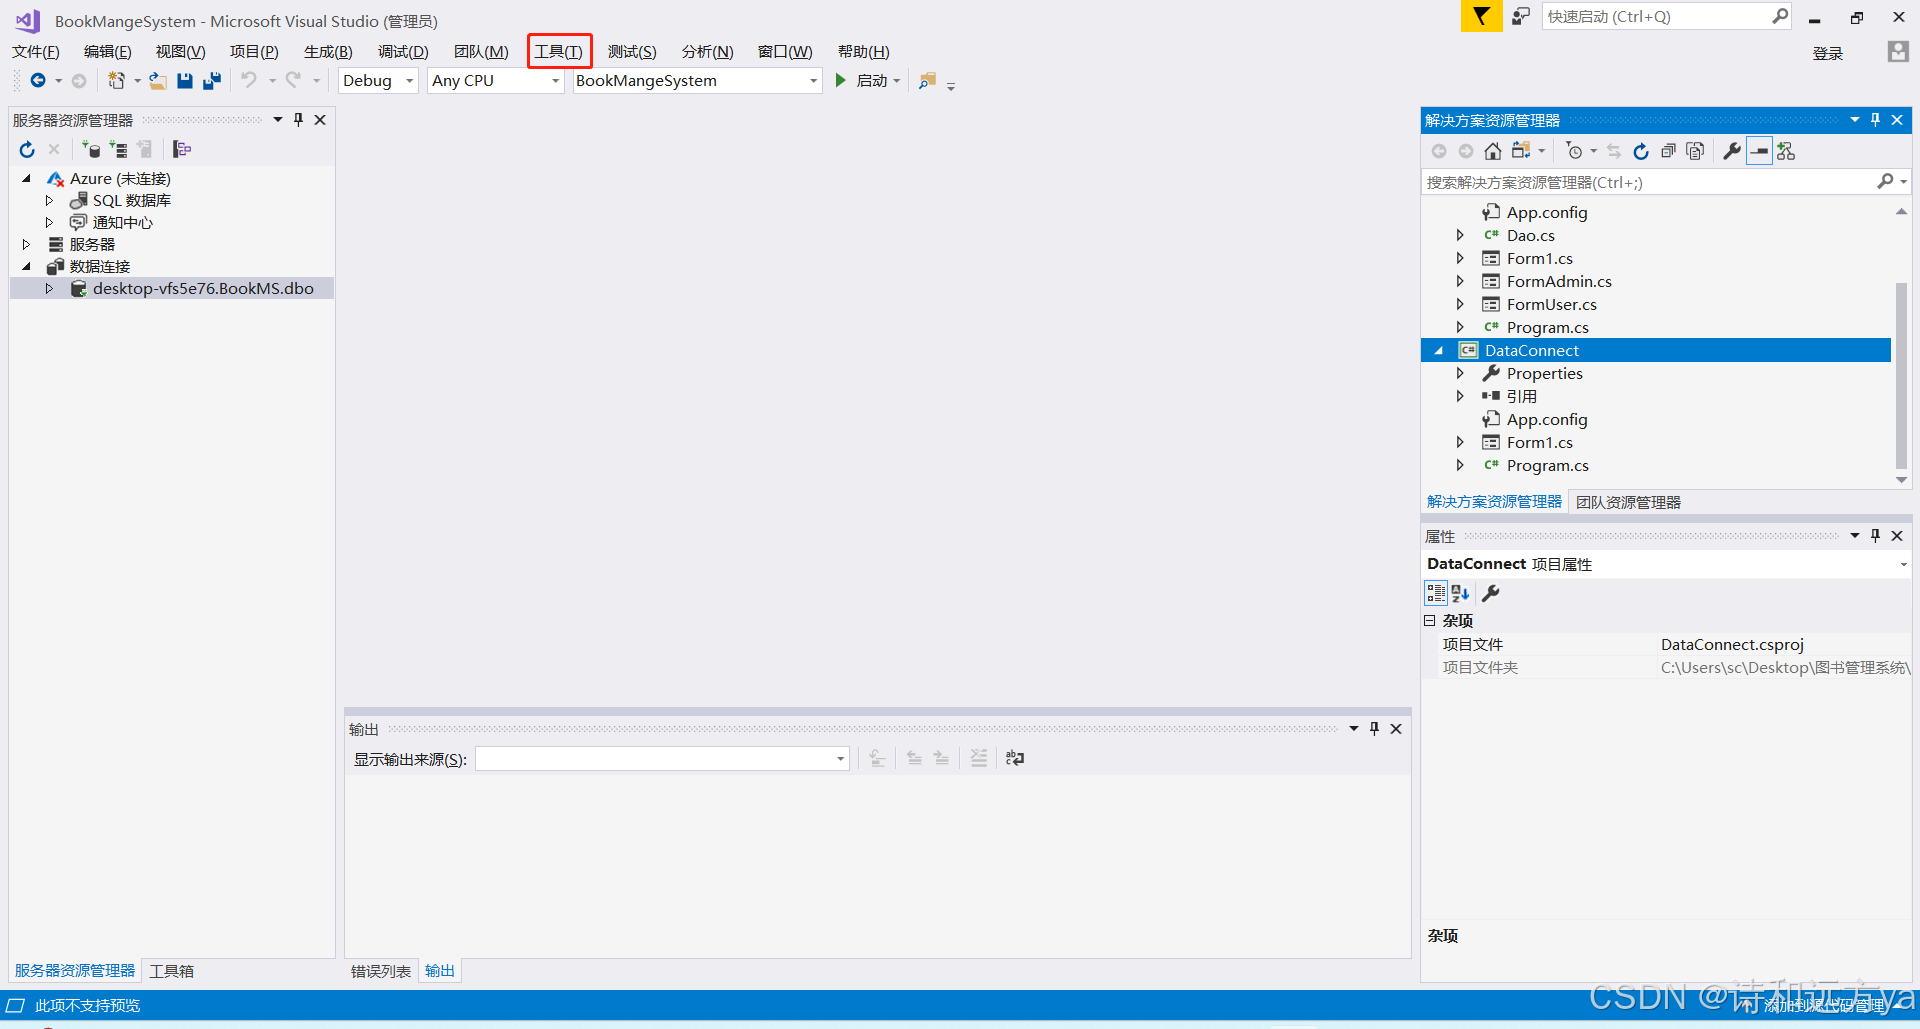Click the account avatar icon next to 登录
The height and width of the screenshot is (1029, 1920).
(x=1898, y=52)
